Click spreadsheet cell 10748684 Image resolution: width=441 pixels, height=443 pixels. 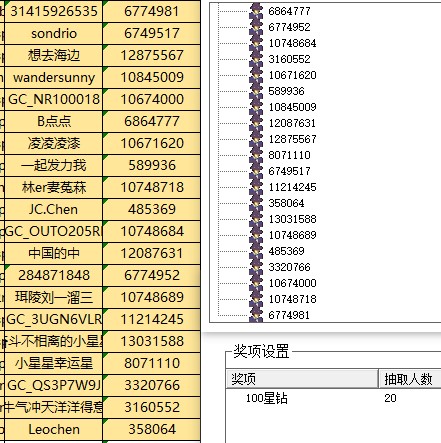pyautogui.click(x=152, y=231)
